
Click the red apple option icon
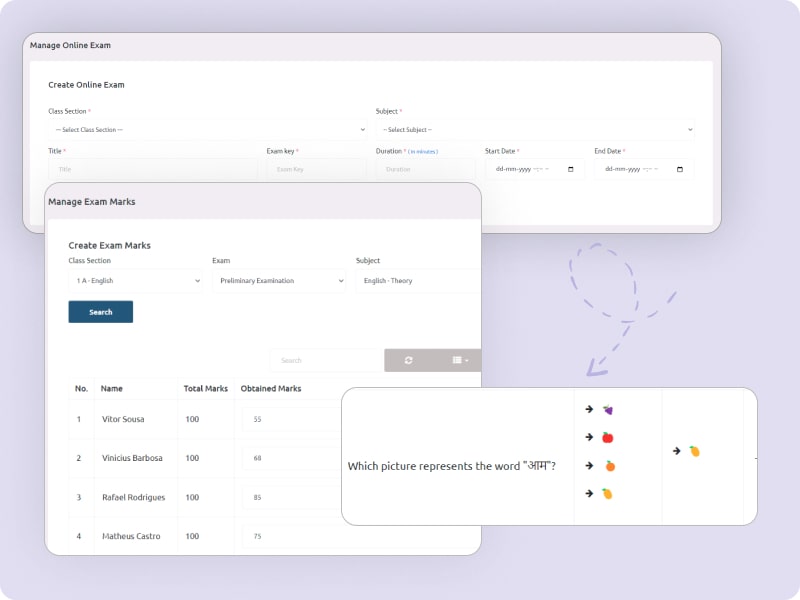click(x=607, y=438)
